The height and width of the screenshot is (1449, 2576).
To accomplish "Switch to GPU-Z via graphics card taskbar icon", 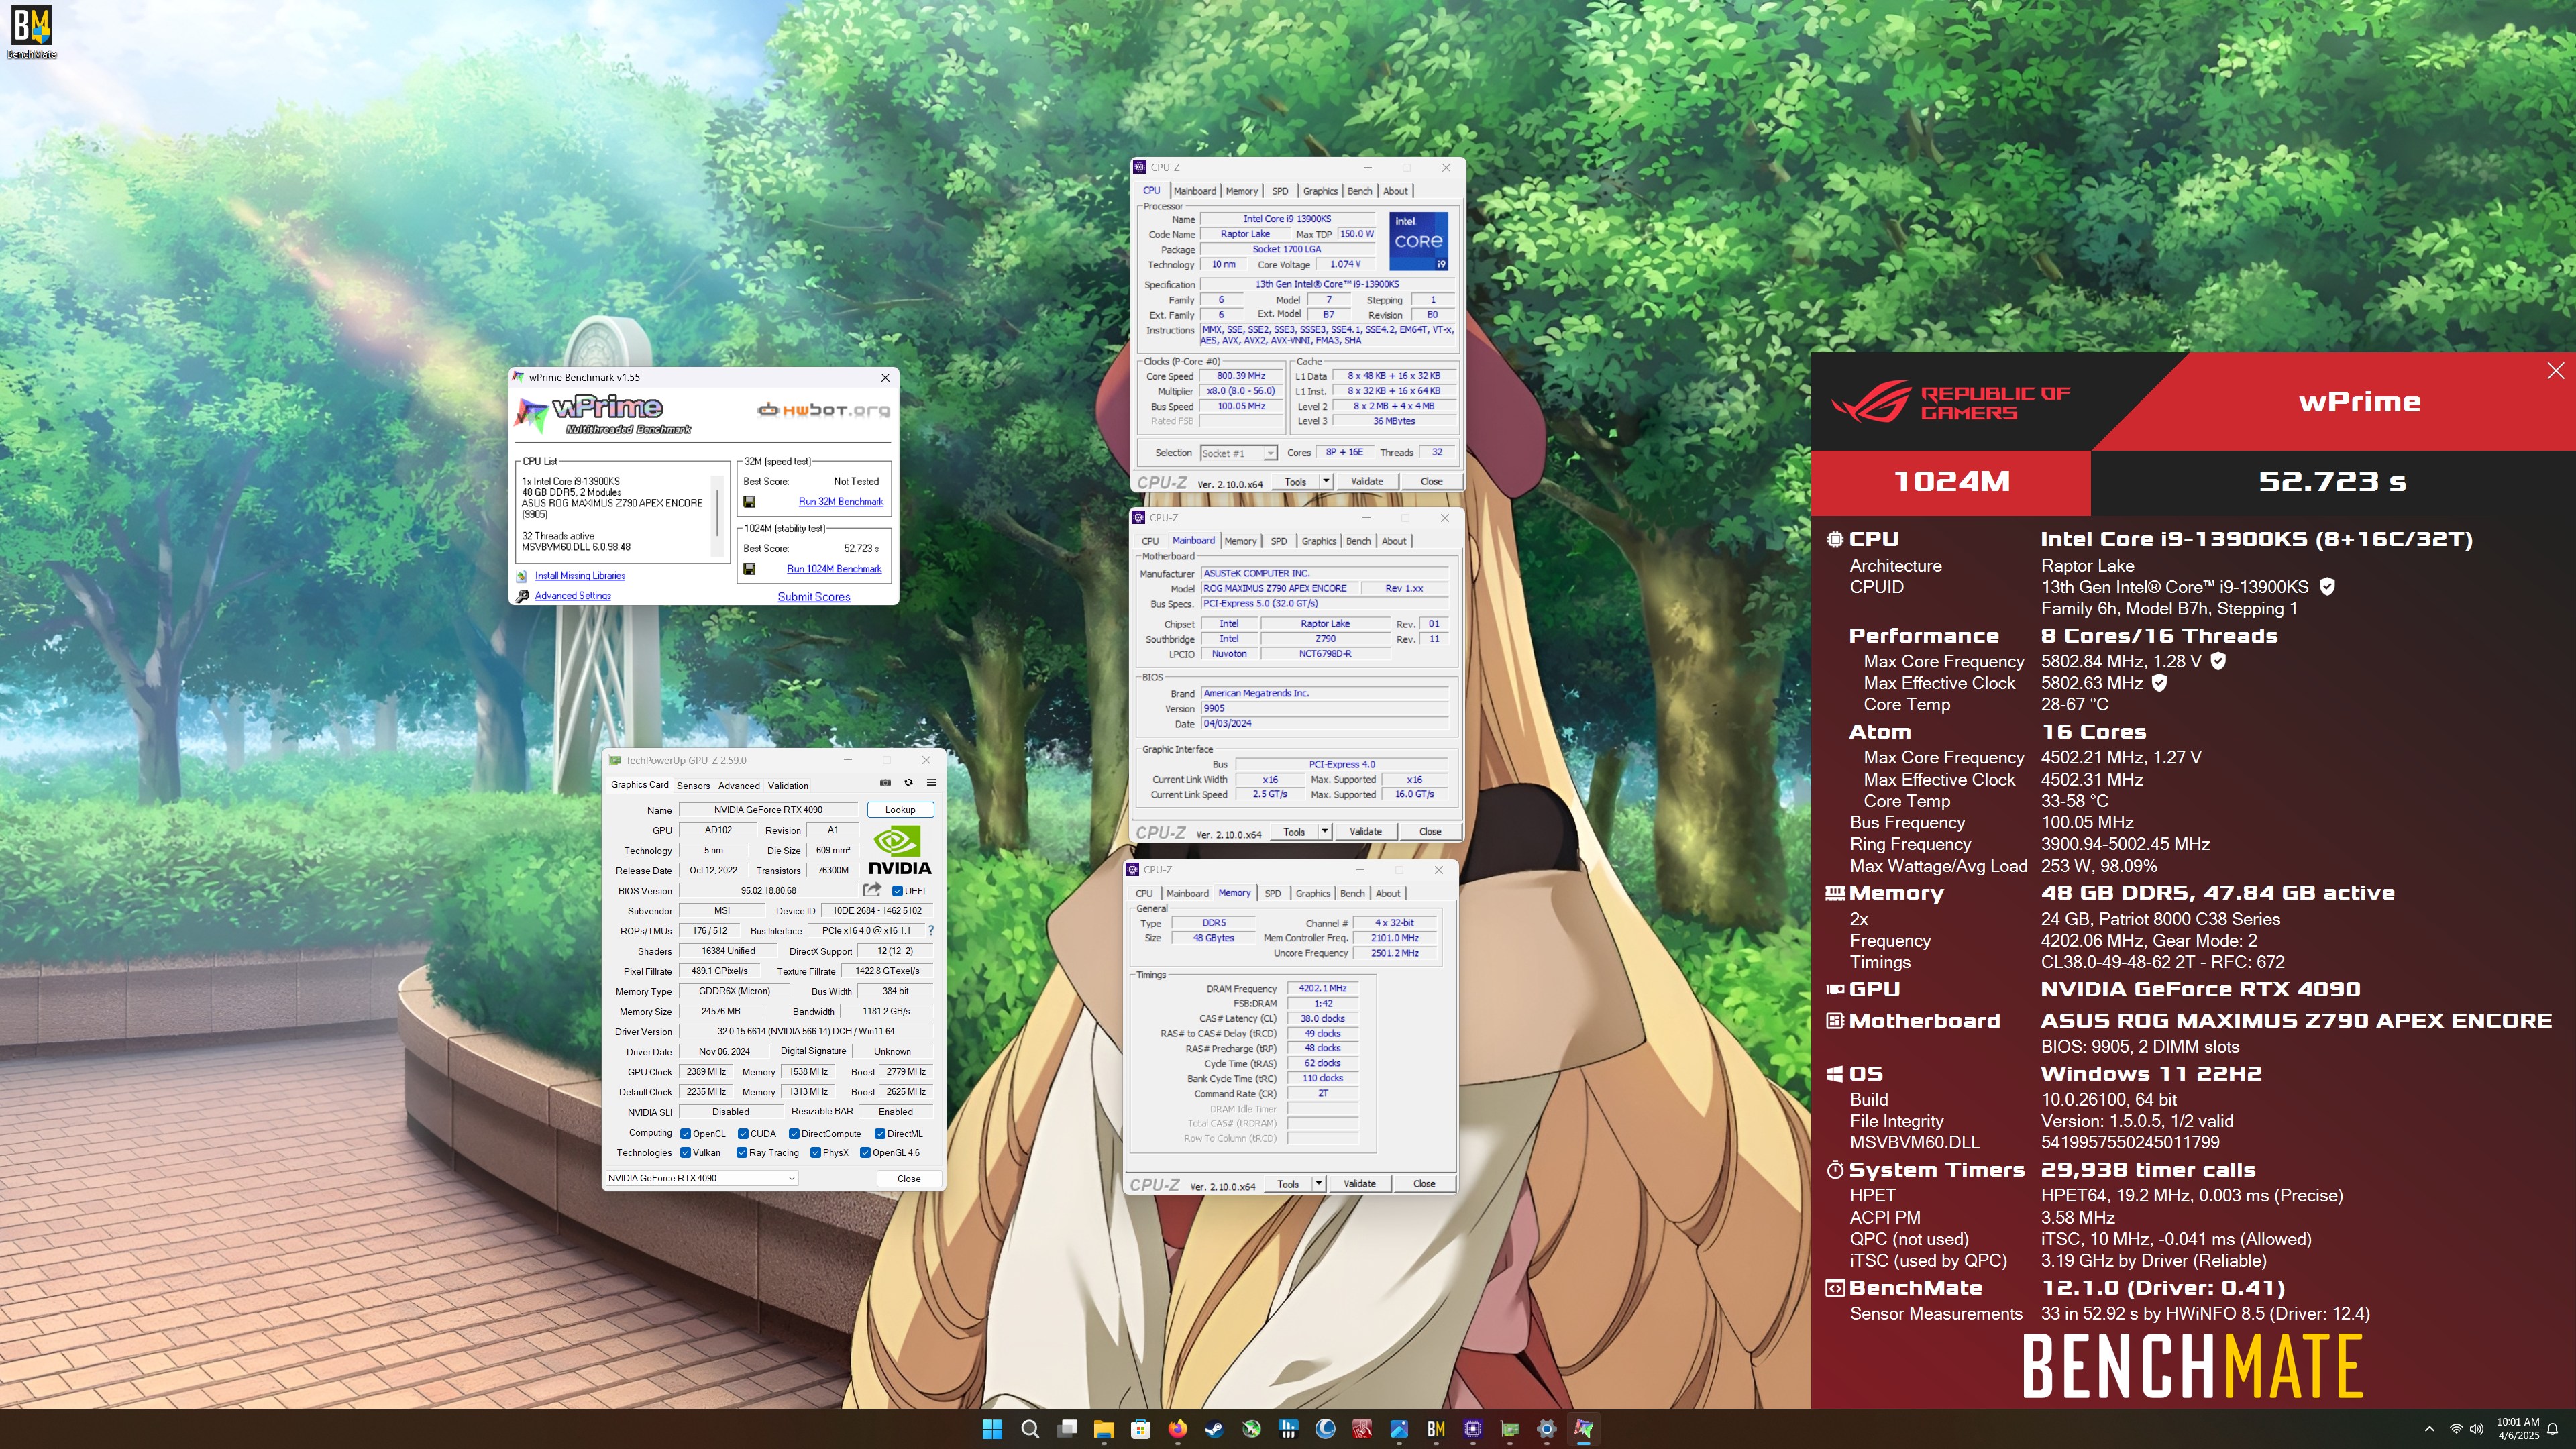I will (1510, 1429).
